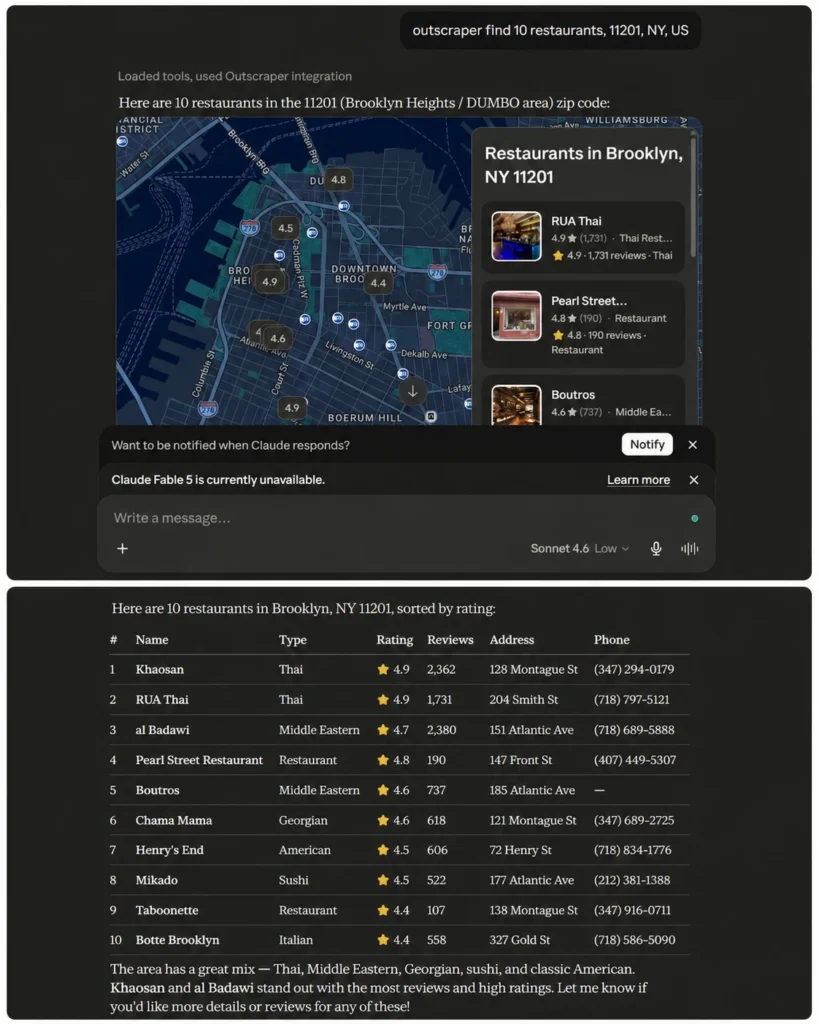Open voice mode waveform icon

click(689, 549)
